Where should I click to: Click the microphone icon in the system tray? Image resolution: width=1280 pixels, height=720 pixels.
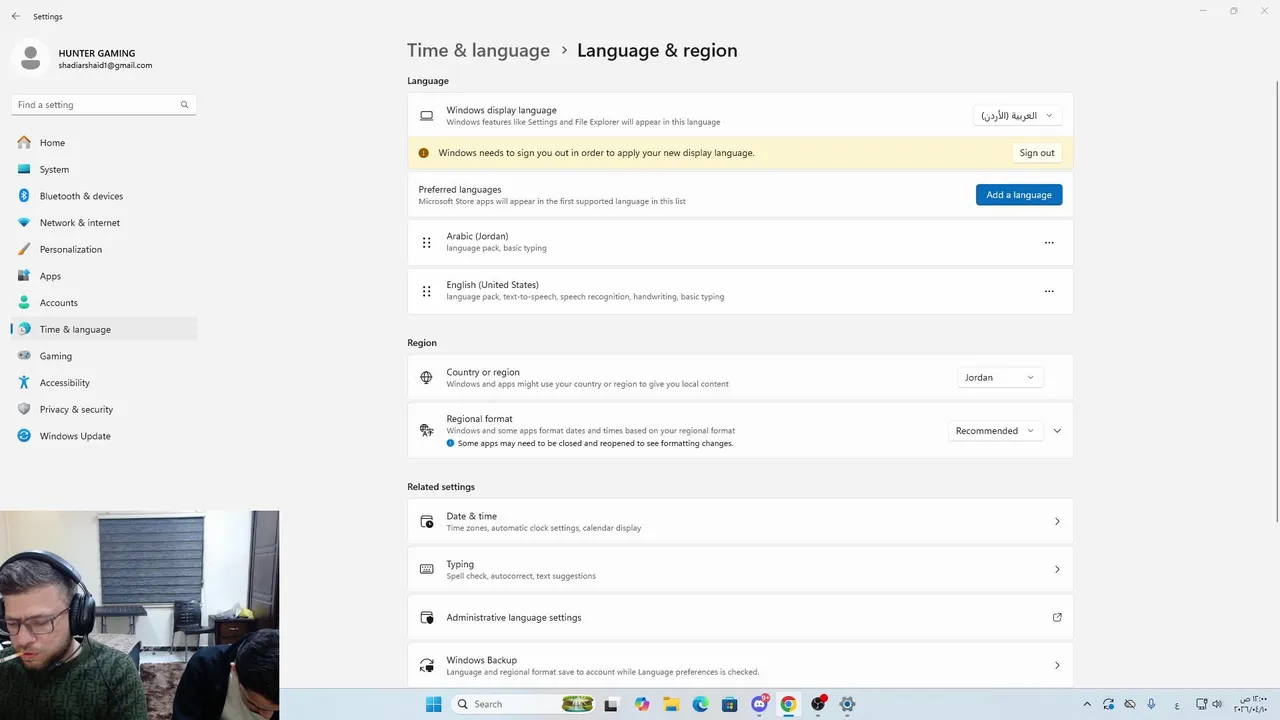click(x=1152, y=704)
